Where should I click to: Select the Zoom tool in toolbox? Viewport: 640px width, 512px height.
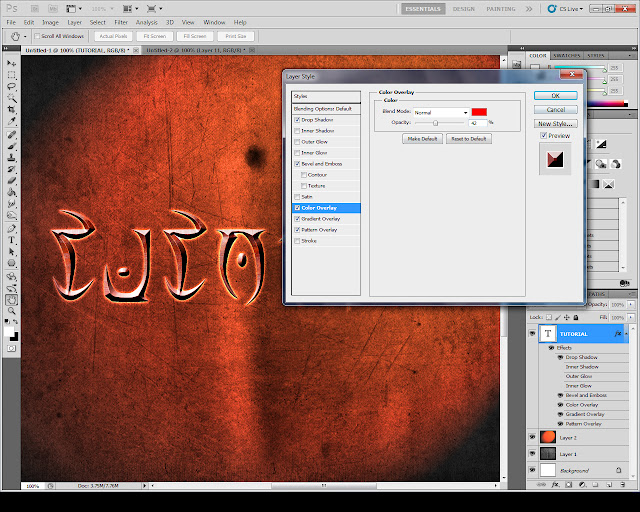pos(11,311)
